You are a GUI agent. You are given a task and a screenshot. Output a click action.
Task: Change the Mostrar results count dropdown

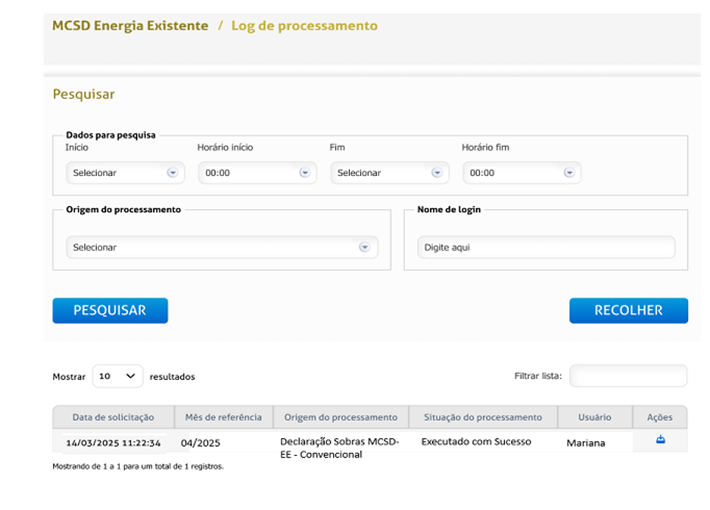119,377
